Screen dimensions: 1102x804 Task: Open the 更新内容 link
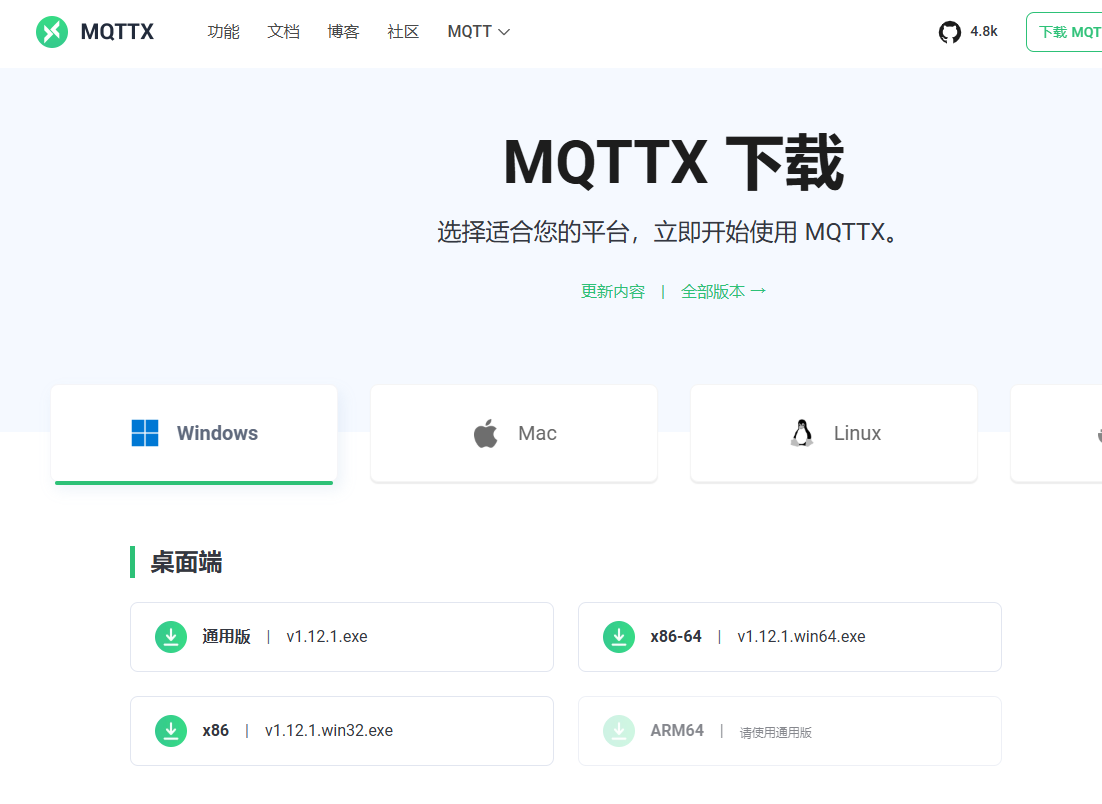pos(613,291)
